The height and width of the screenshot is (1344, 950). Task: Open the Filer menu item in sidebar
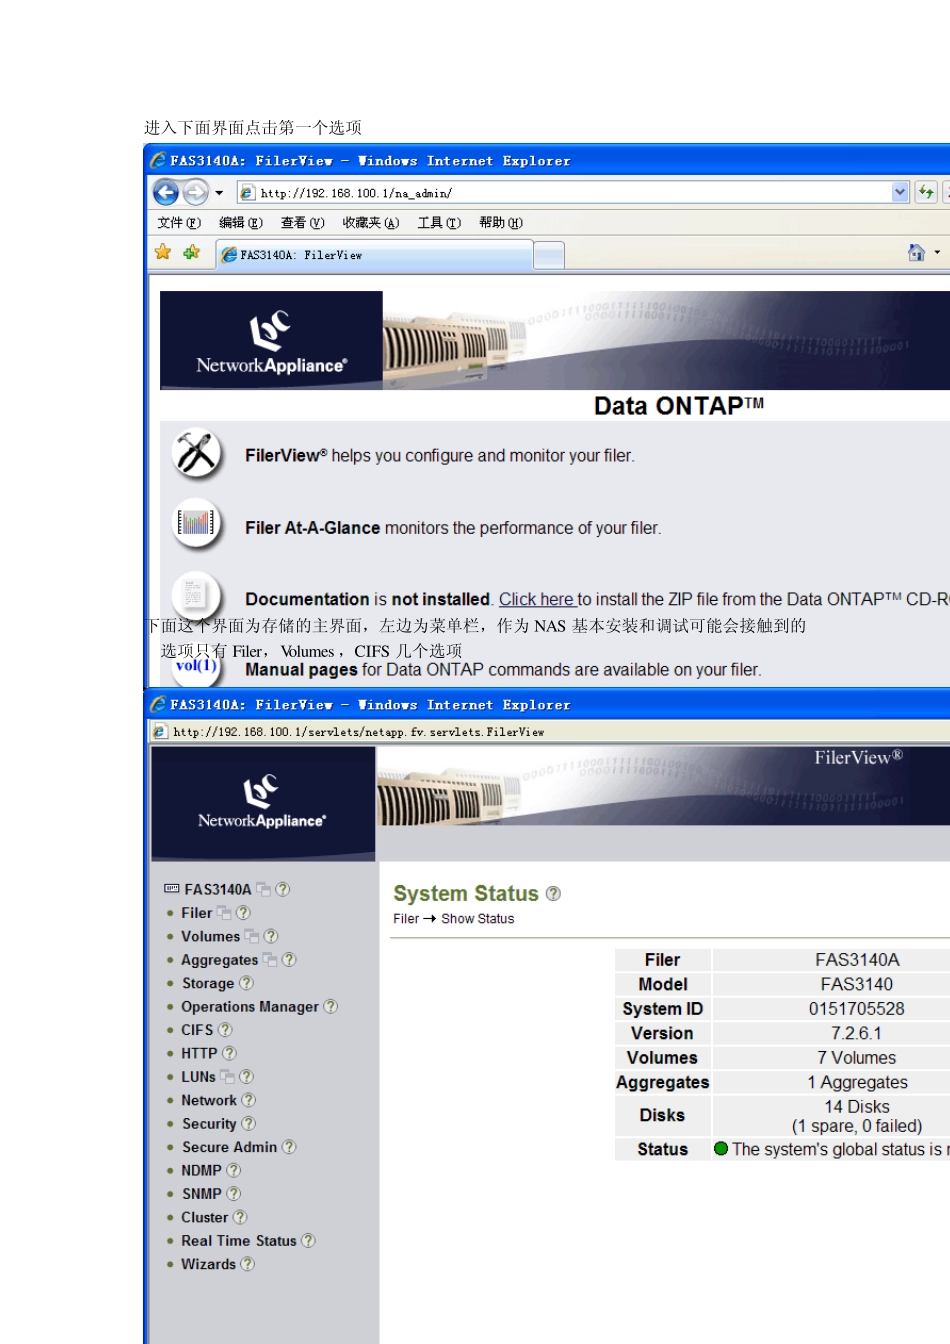[x=196, y=913]
